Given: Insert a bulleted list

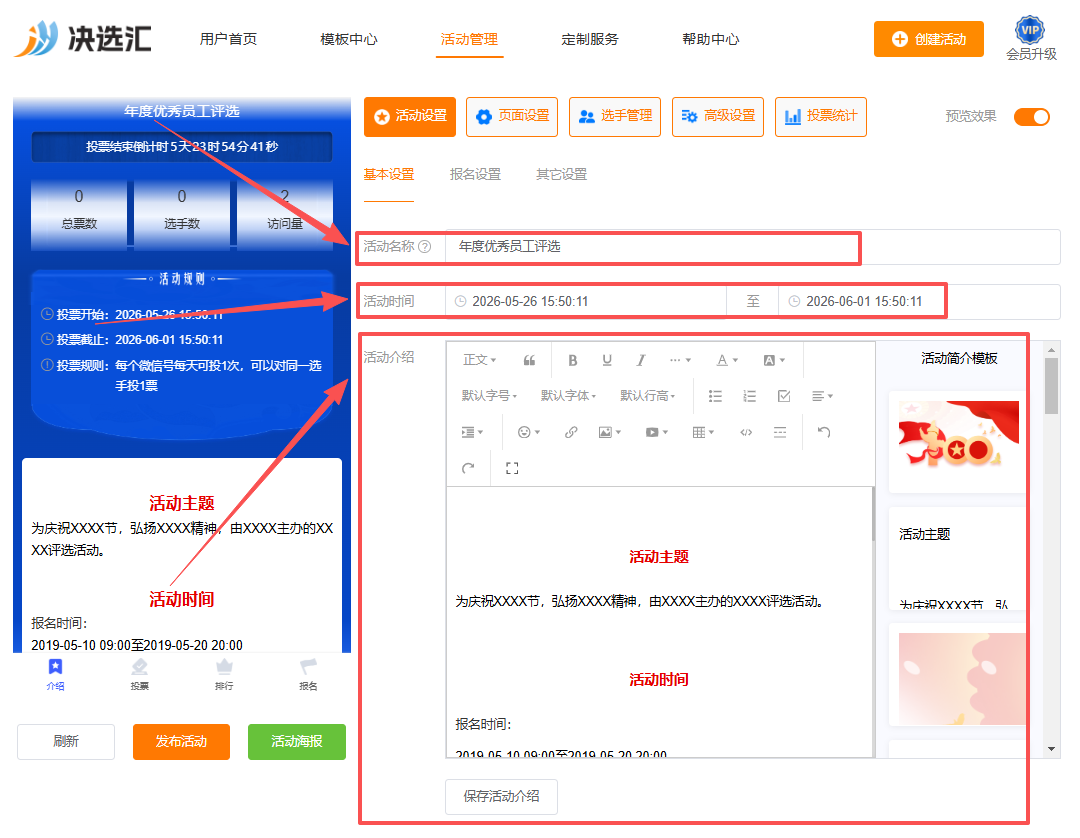Looking at the screenshot, I should pos(716,396).
